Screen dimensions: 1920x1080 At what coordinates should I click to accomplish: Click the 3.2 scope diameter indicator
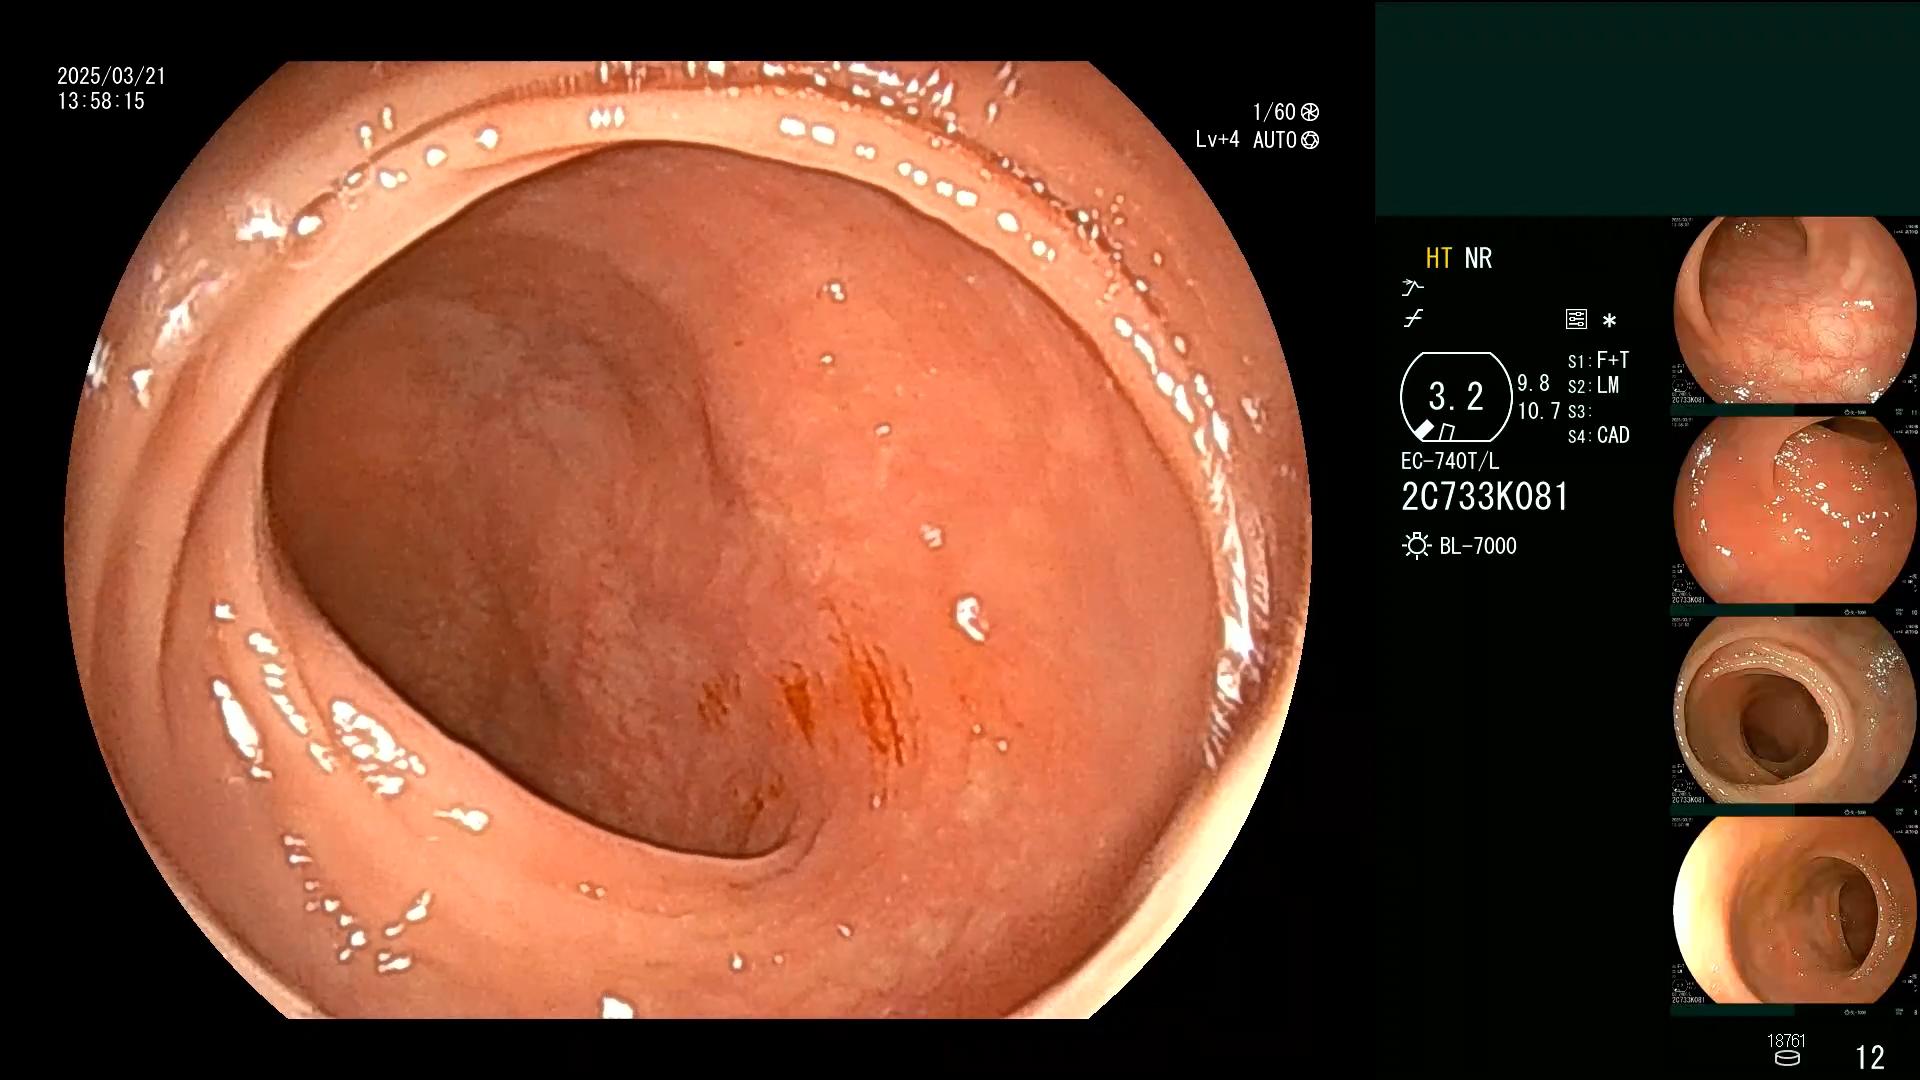[1456, 396]
